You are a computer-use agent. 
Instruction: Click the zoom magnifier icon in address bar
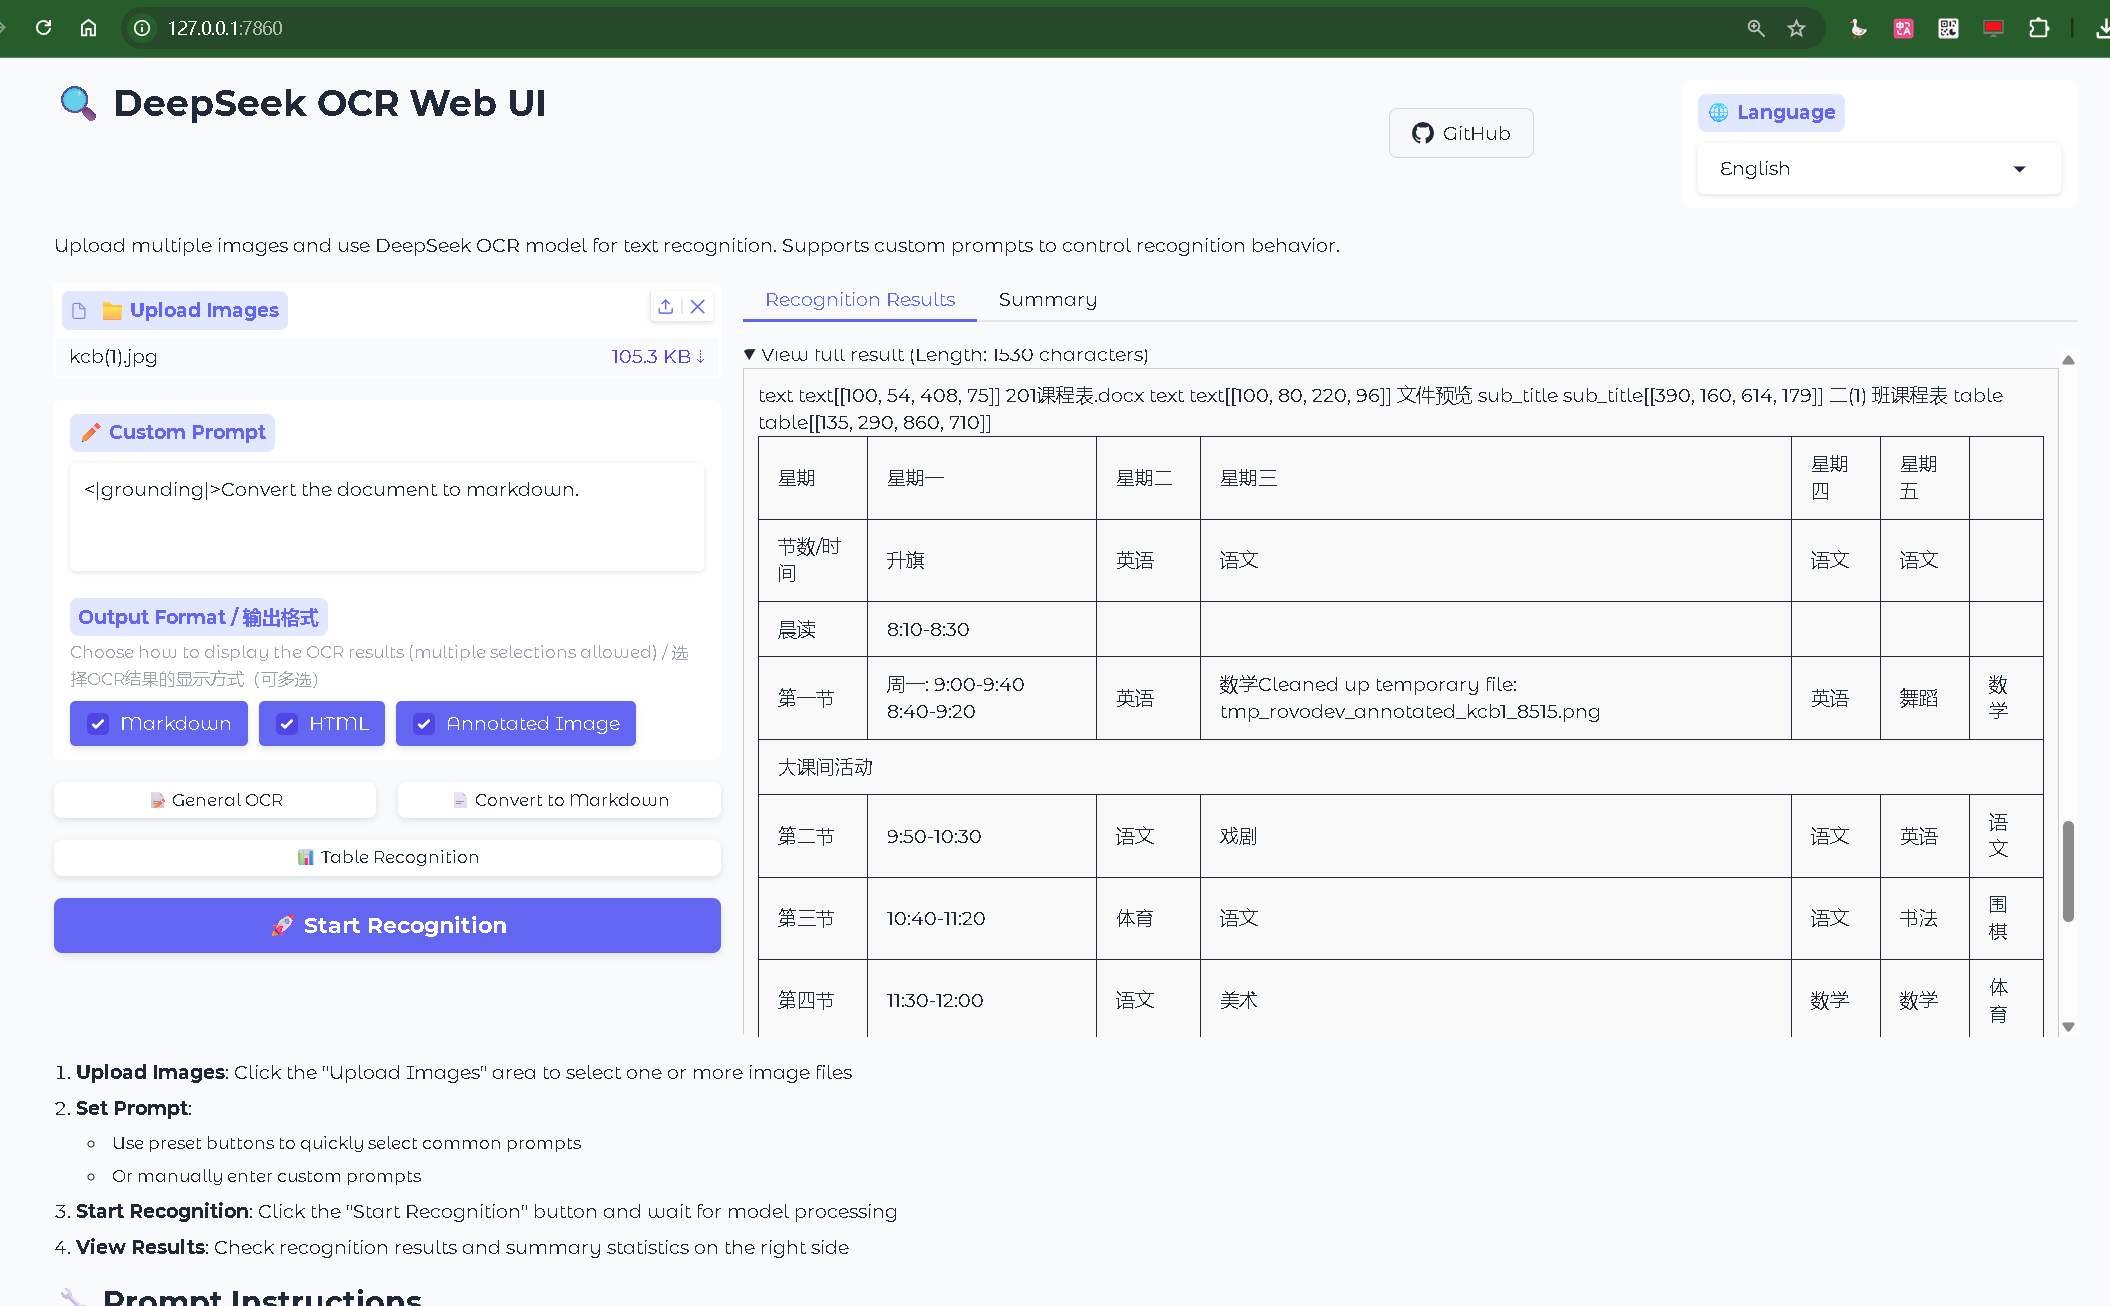coord(1756,28)
